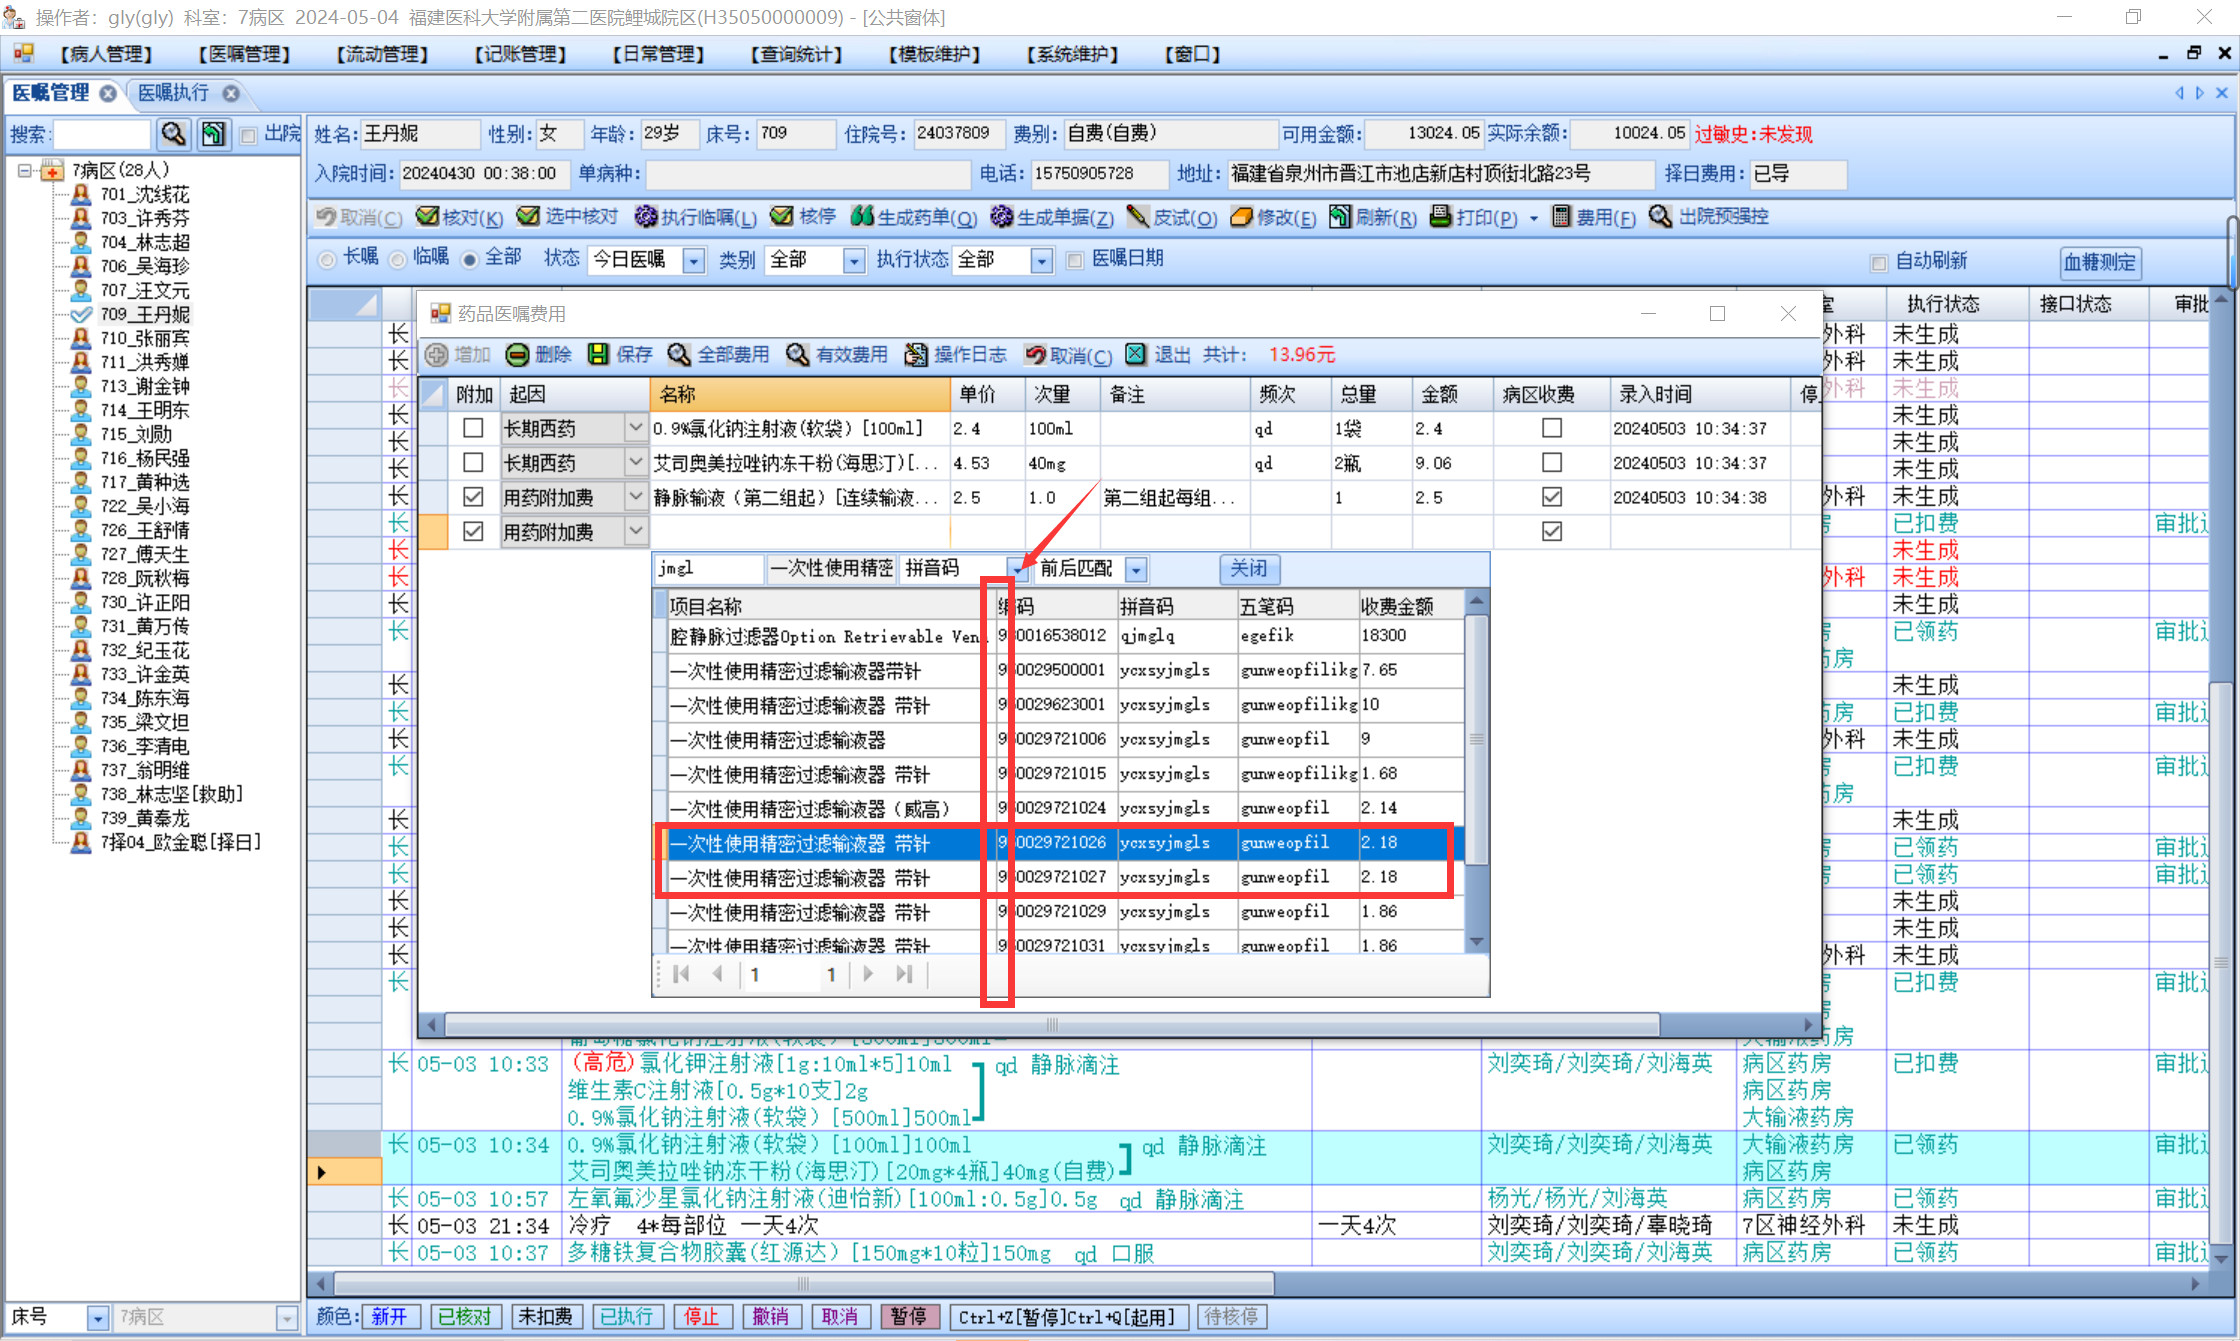
Task: Switch to the 医嘱执行 tab
Action: pyautogui.click(x=174, y=93)
